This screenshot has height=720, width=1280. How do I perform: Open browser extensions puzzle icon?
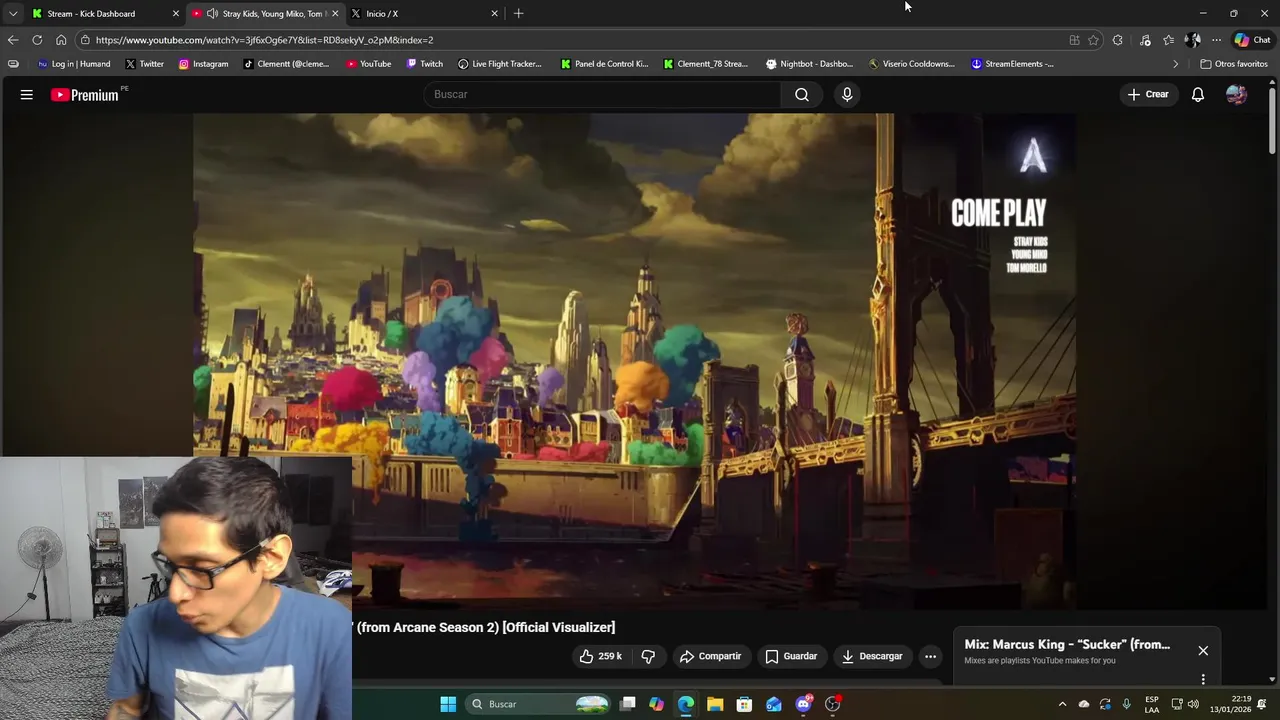[x=1118, y=40]
